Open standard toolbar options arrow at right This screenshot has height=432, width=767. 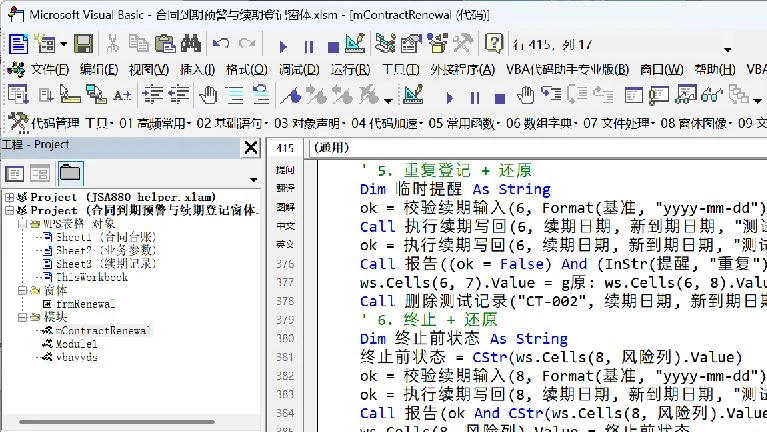coord(727,49)
